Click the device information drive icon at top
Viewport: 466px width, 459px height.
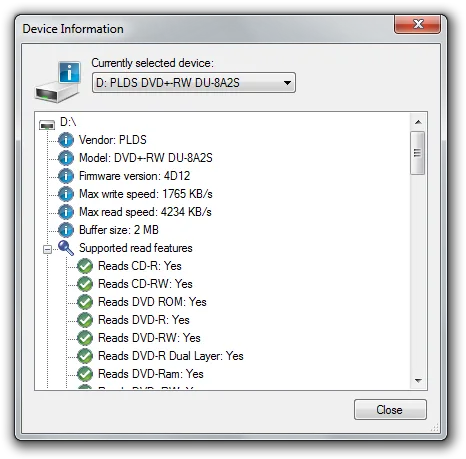[58, 82]
